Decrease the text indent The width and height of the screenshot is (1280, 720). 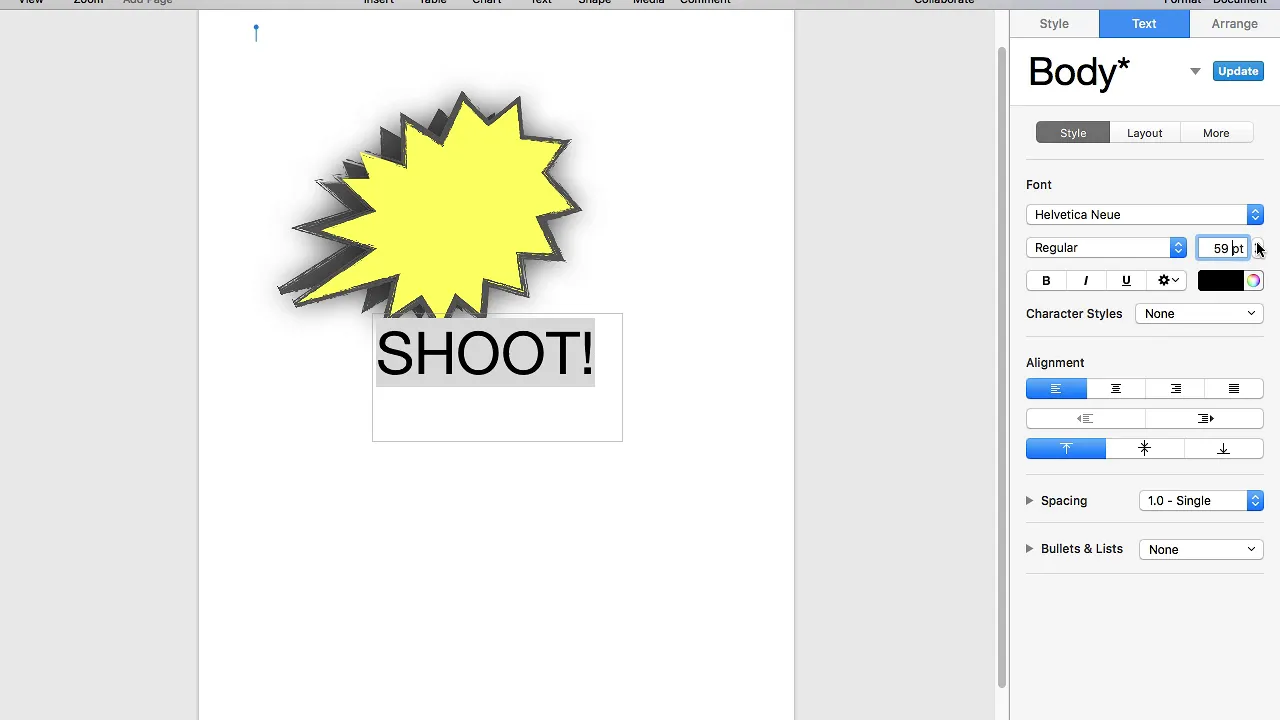1085,419
